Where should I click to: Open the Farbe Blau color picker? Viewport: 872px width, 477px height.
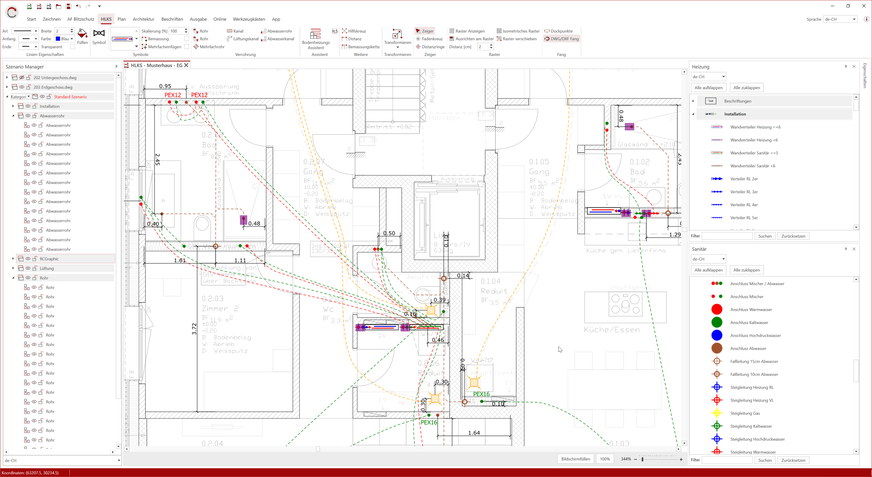[x=63, y=39]
